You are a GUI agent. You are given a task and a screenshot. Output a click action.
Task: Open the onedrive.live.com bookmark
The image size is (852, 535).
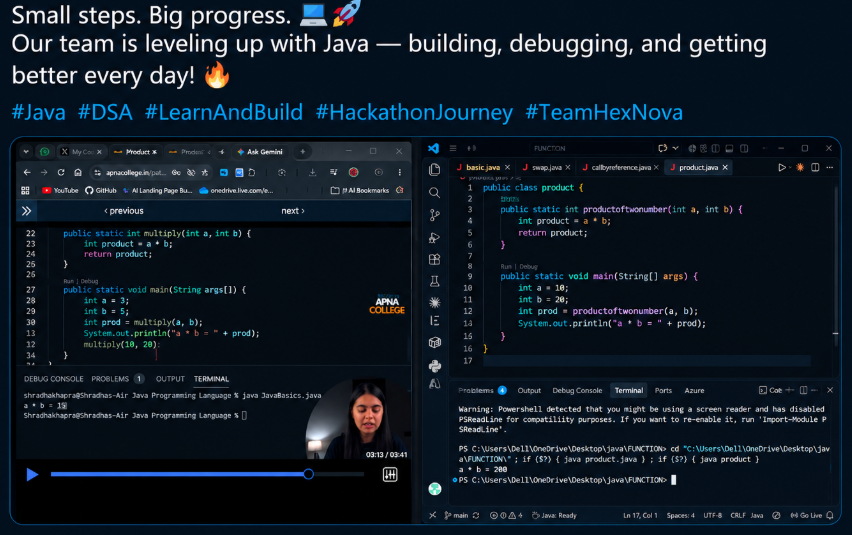pos(236,191)
